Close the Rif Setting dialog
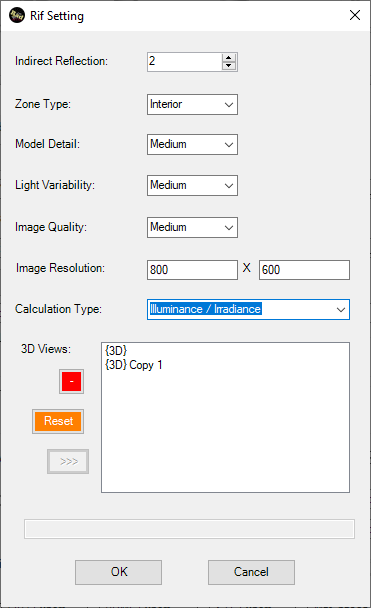 coord(355,16)
